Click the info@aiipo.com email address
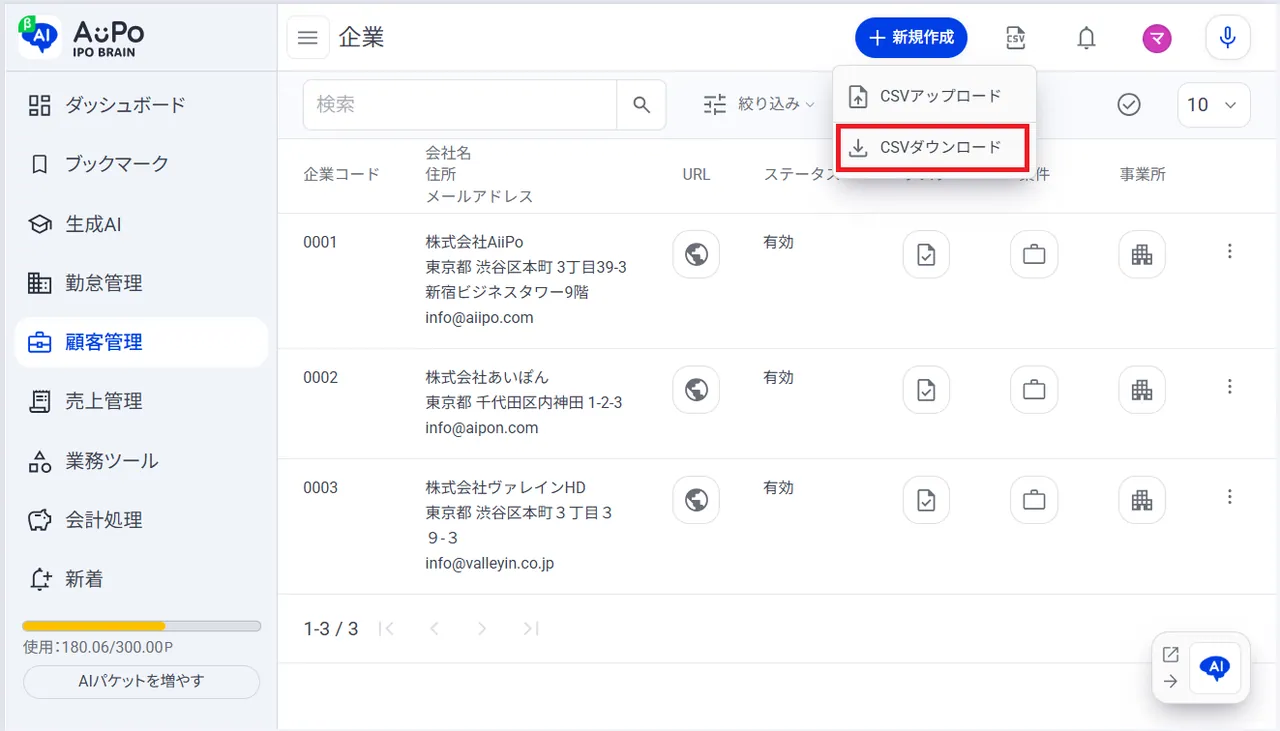Screen dimensions: 1280x731 479,318
